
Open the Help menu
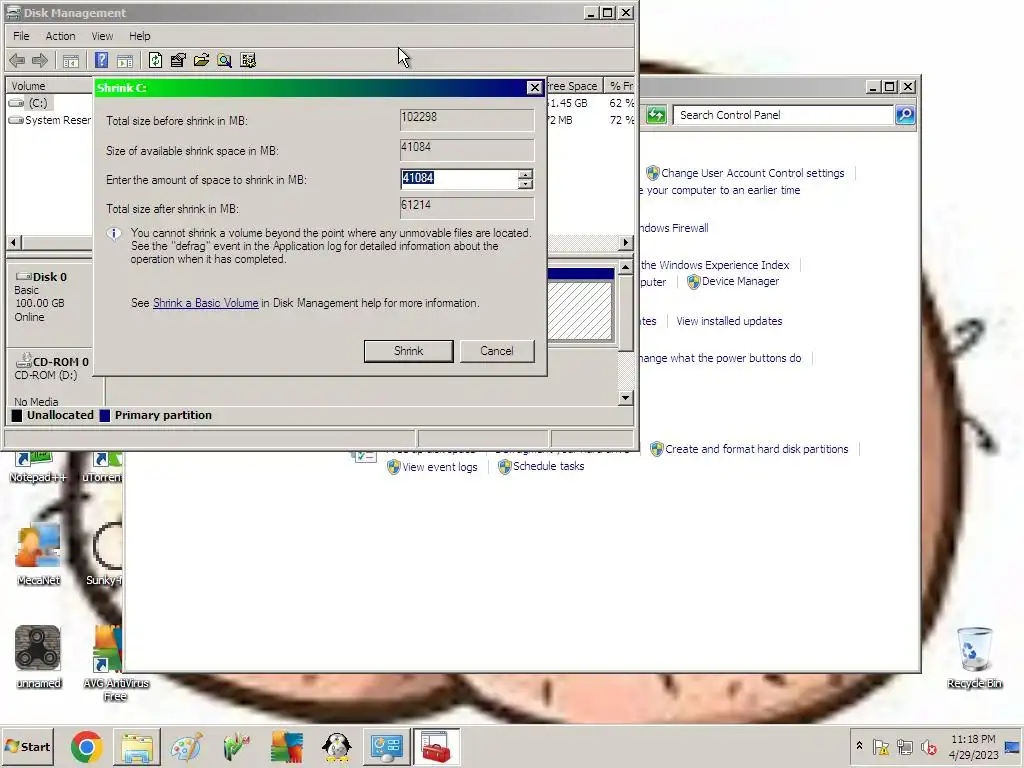tap(139, 36)
